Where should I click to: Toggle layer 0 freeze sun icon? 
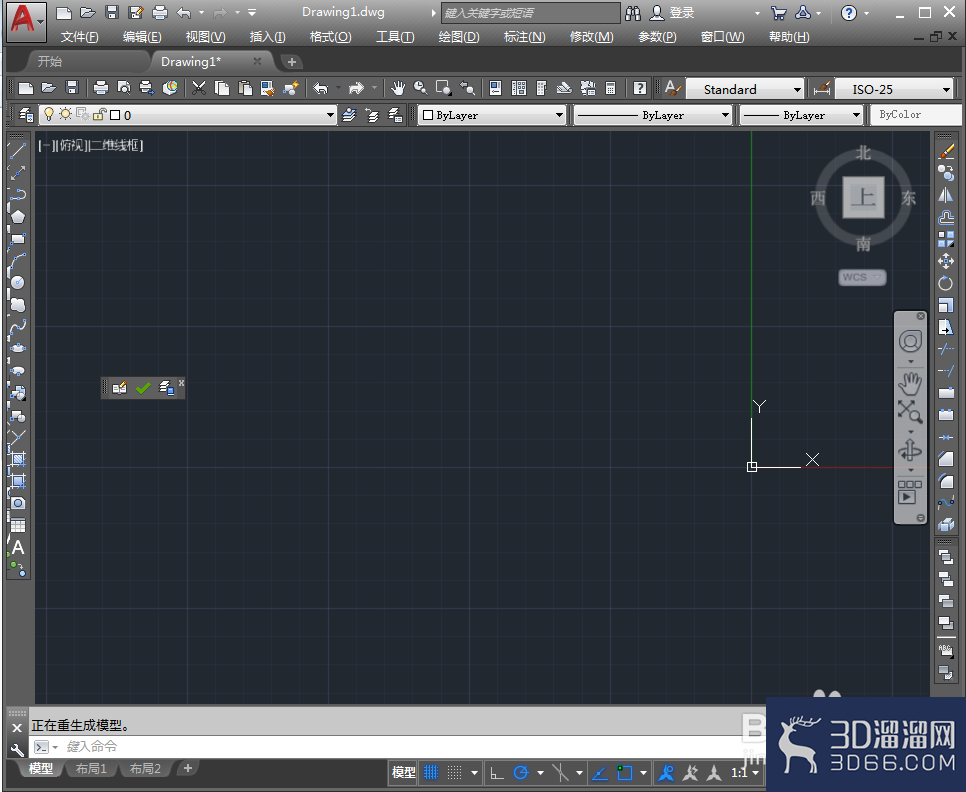(65, 115)
